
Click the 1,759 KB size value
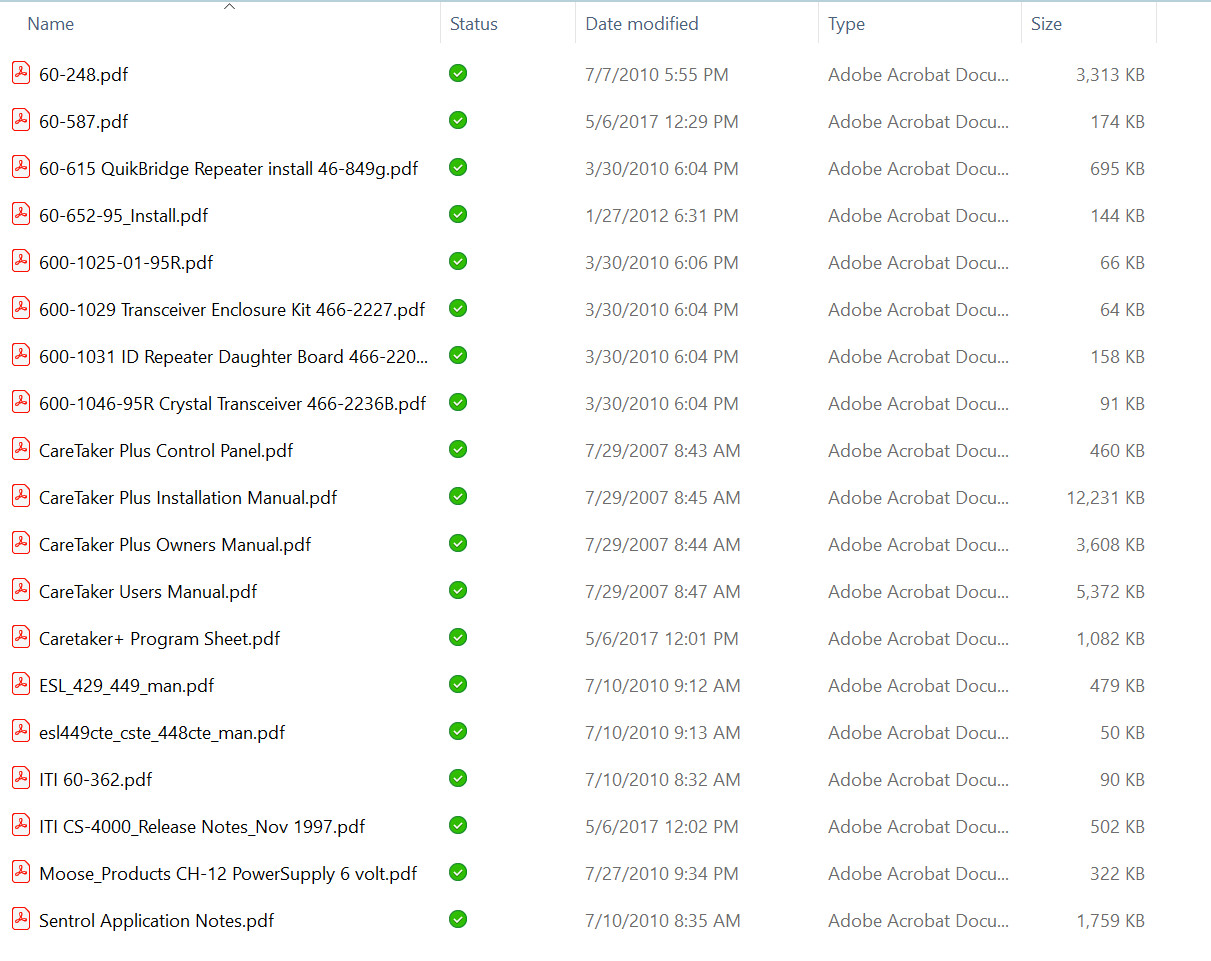pos(1111,921)
